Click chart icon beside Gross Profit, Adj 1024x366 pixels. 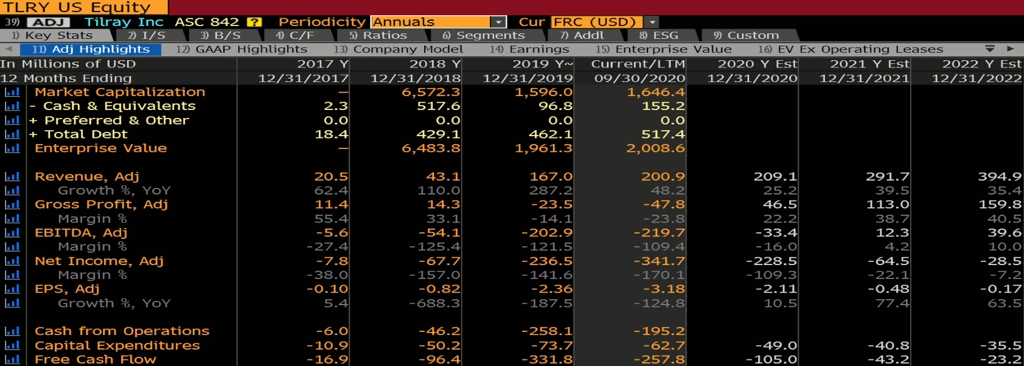11,205
